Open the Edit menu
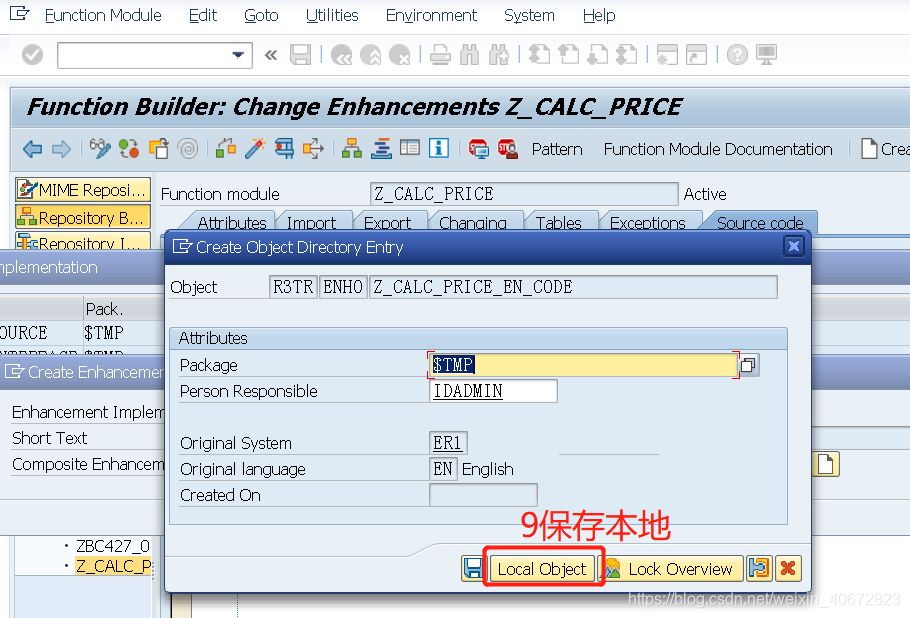 tap(203, 16)
